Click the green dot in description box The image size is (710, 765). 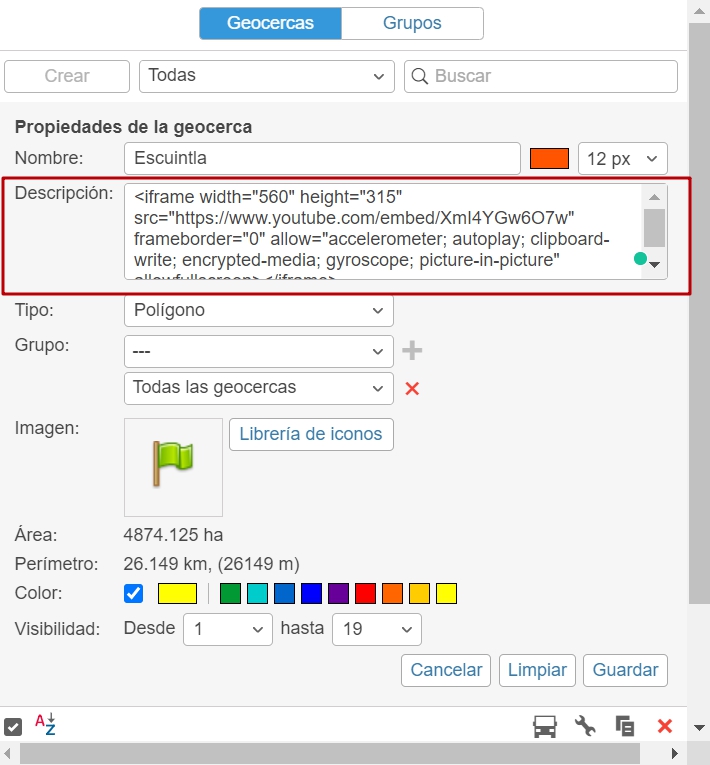point(640,259)
